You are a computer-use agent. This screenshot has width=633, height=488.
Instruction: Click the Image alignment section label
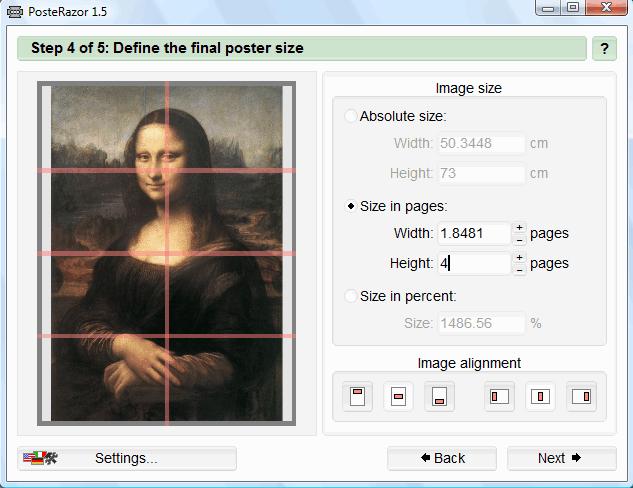click(469, 363)
